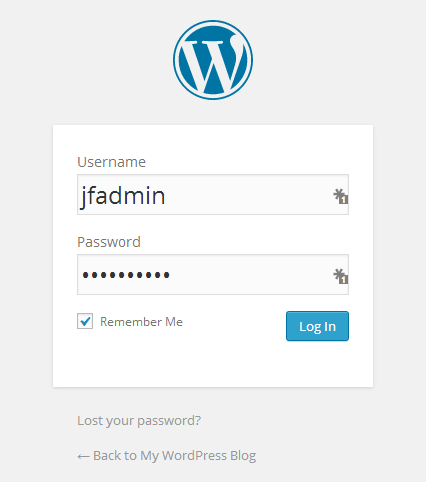Image resolution: width=426 pixels, height=482 pixels.
Task: Place cursor in the jfadmin username text
Action: [123, 196]
